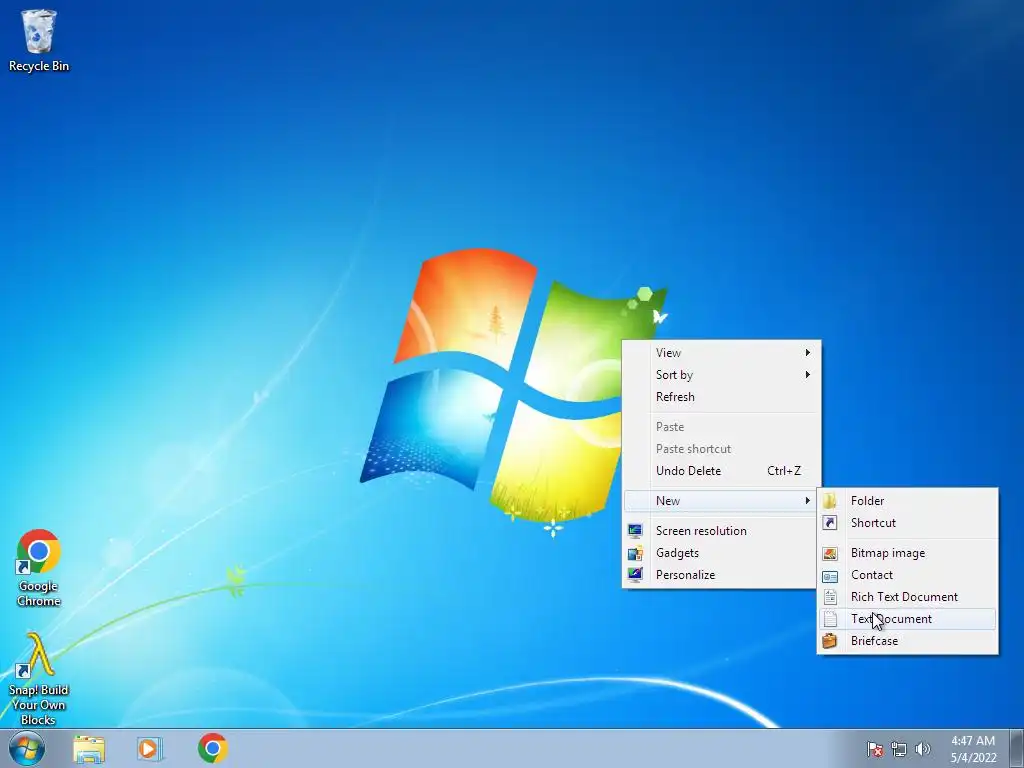Open the volume speaker tray icon
This screenshot has height=768, width=1024.
point(922,749)
